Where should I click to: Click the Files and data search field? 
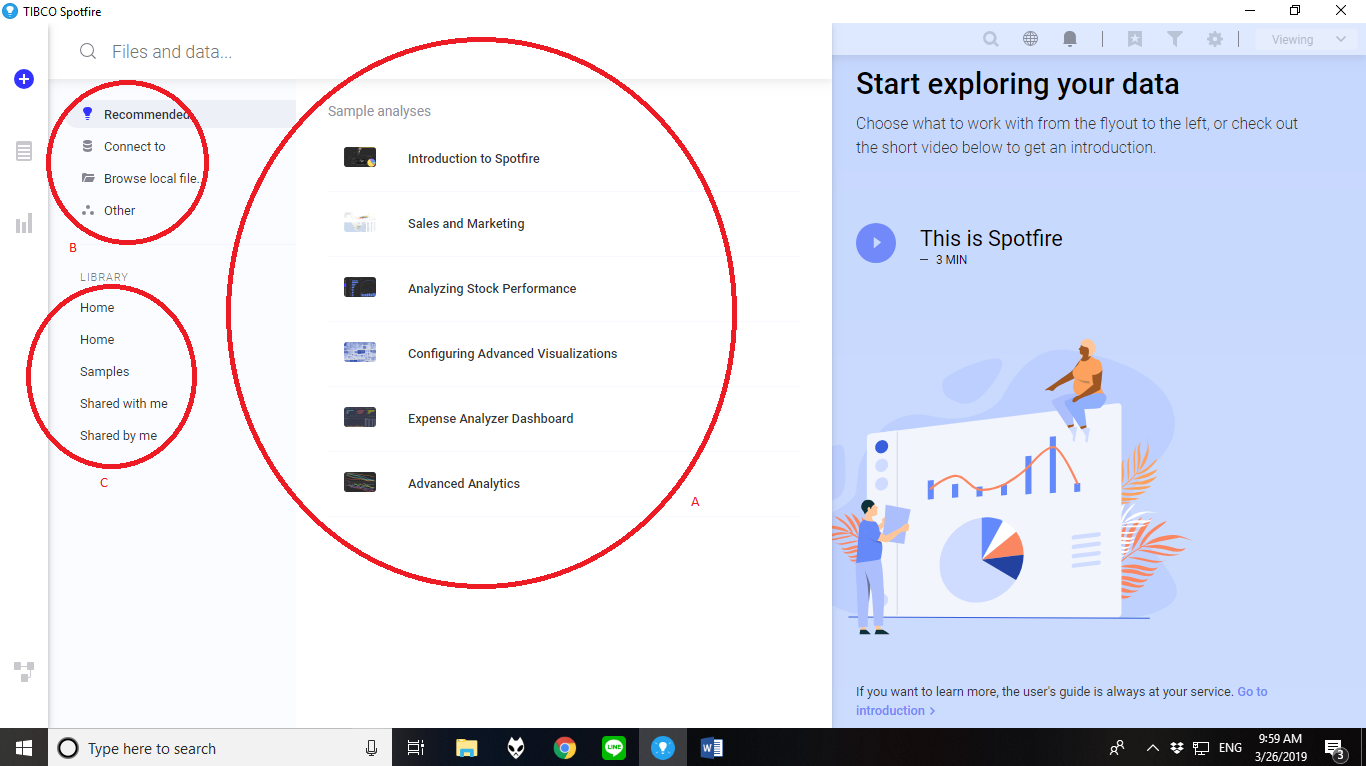[x=440, y=52]
